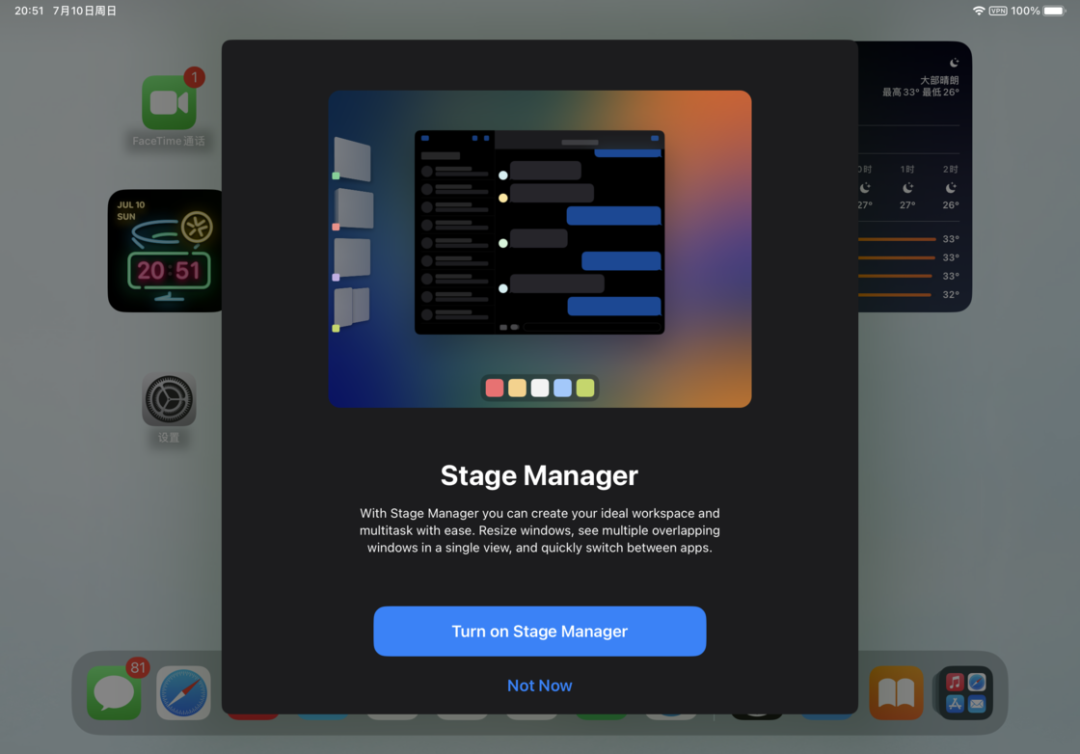
Task: Turn on Stage Manager
Action: tap(539, 631)
